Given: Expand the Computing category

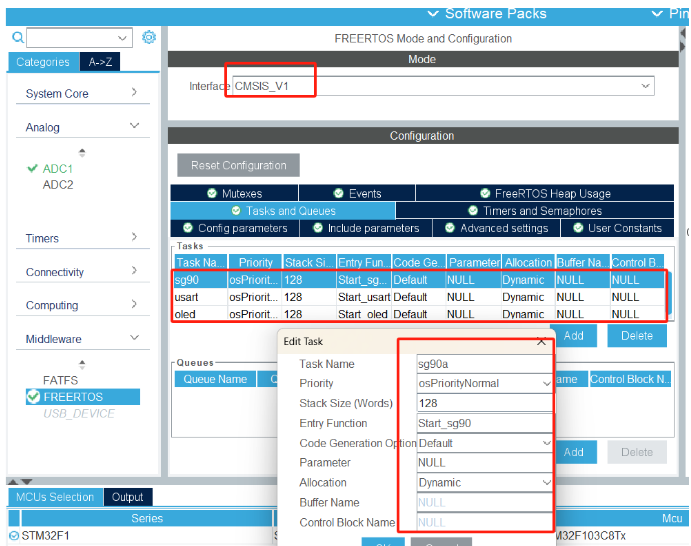Looking at the screenshot, I should coord(134,304).
